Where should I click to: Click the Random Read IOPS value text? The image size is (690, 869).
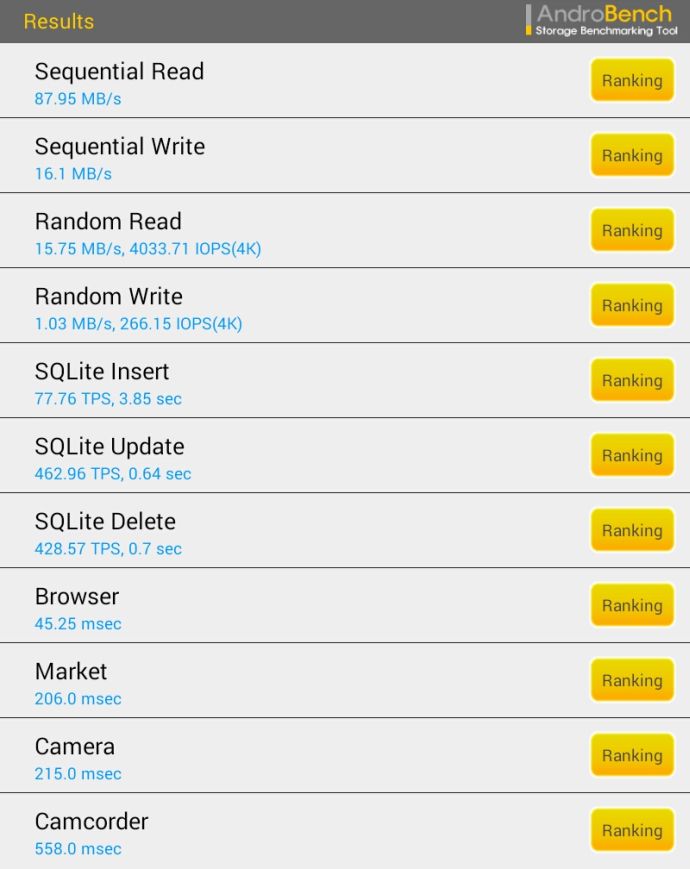point(196,249)
